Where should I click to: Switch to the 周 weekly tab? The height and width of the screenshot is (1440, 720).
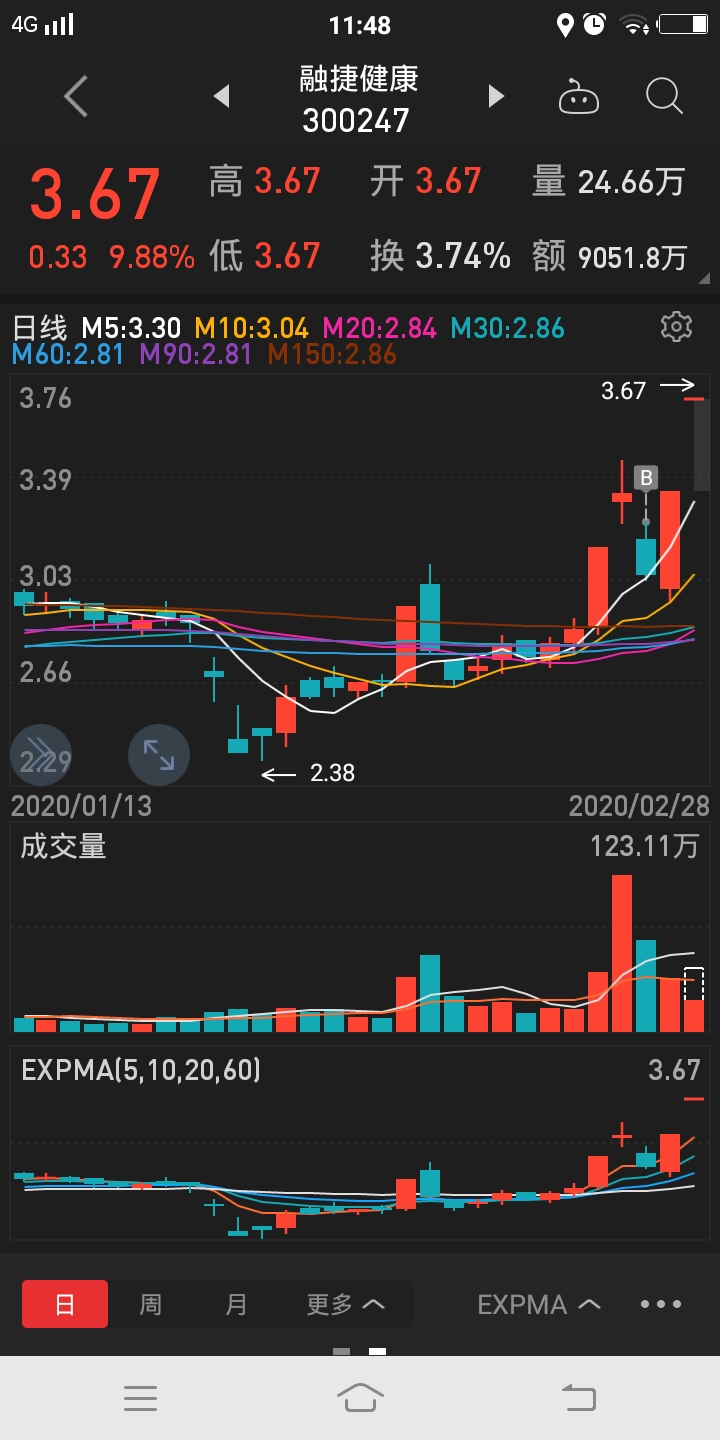pyautogui.click(x=150, y=1304)
